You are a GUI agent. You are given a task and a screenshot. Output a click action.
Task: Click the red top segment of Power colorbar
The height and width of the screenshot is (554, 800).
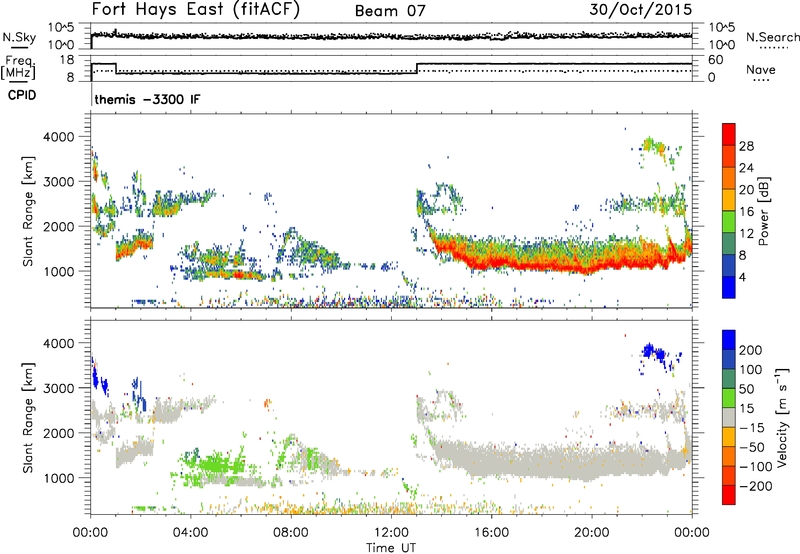coord(729,134)
